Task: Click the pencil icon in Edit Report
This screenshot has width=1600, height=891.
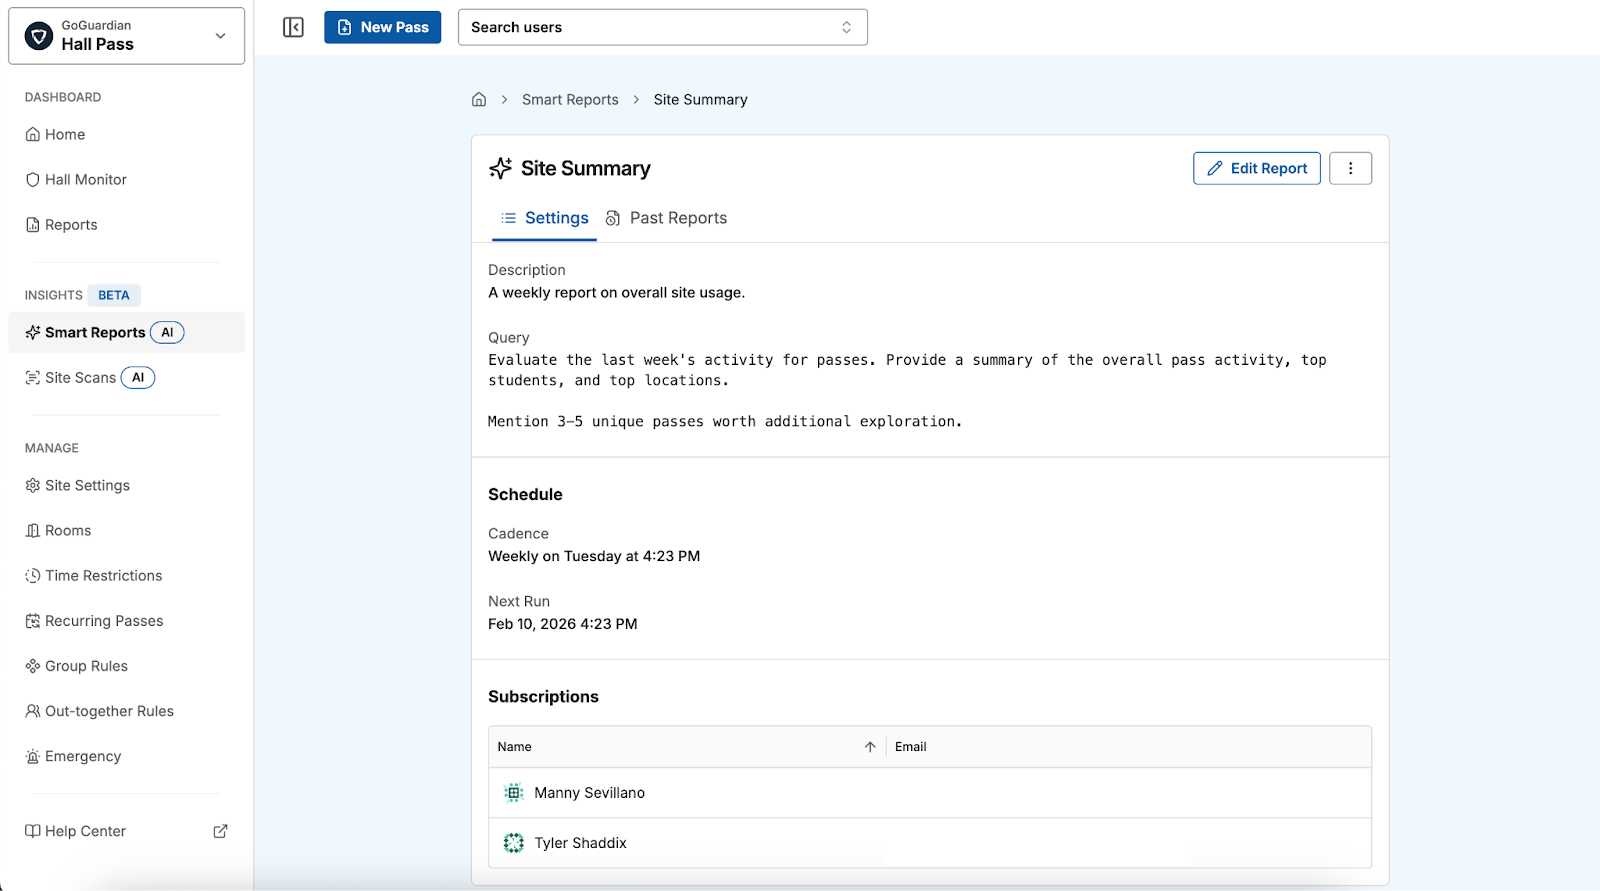Action: (x=1215, y=168)
